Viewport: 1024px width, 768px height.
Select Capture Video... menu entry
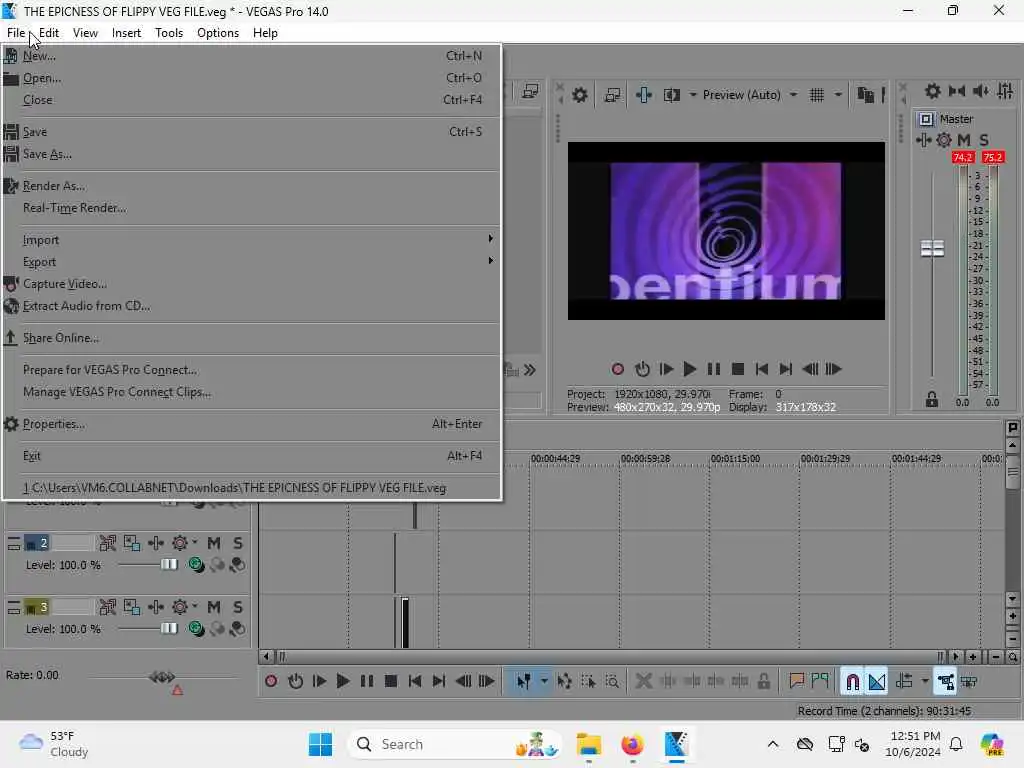point(251,284)
